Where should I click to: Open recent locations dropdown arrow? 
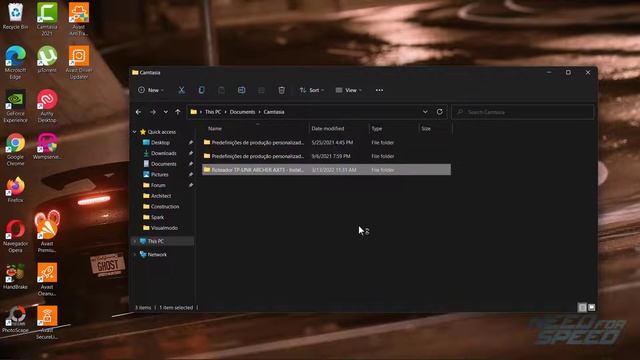tap(165, 112)
